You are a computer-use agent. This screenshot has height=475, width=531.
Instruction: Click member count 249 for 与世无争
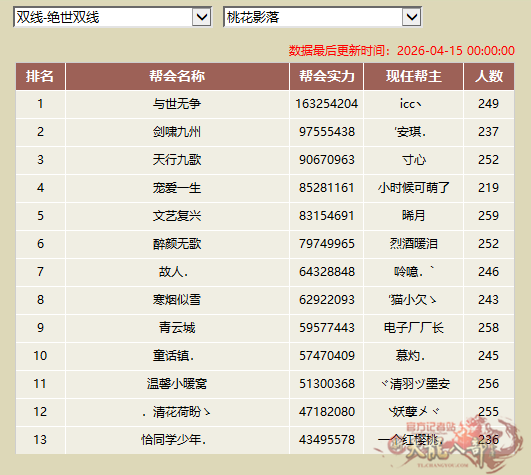[x=488, y=104]
